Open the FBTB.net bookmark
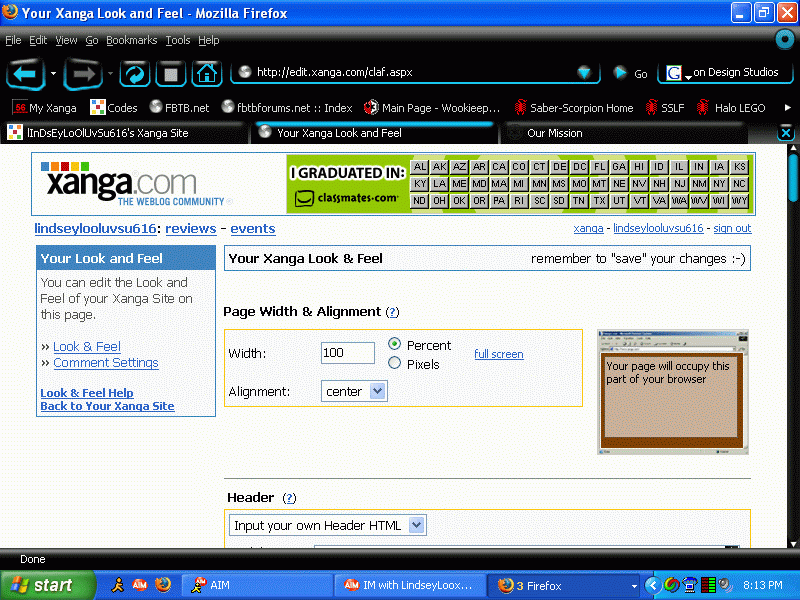 [180, 108]
